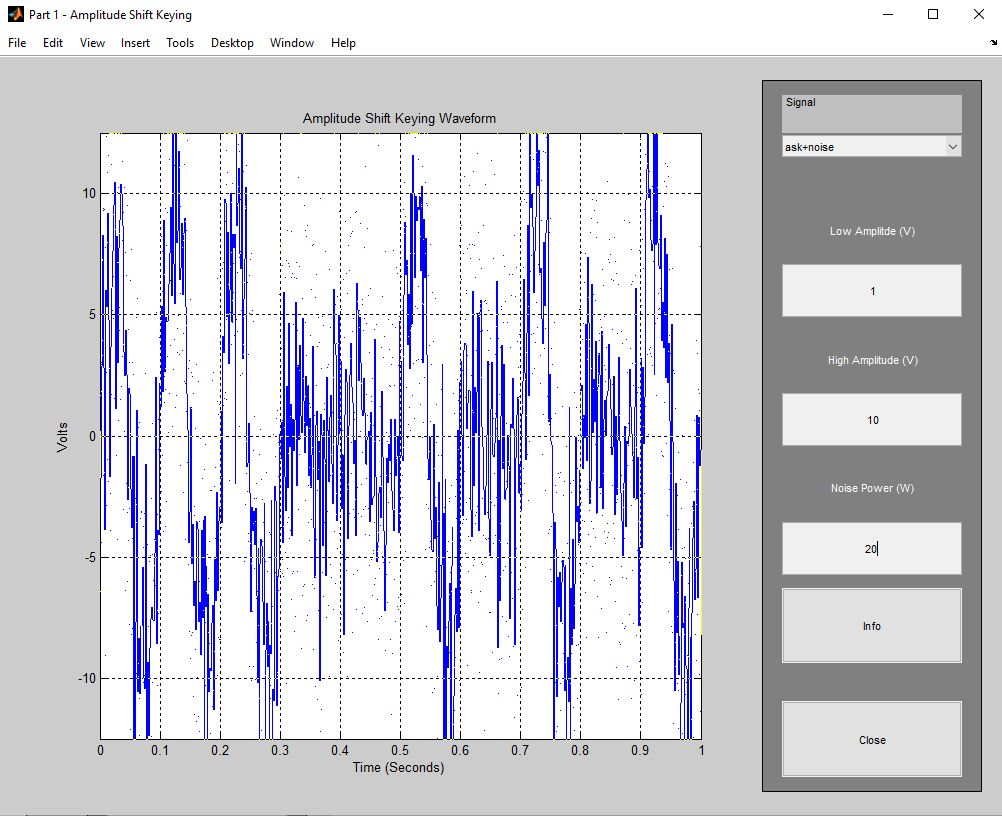Click the 'Noise Power (W)' label

(872, 488)
